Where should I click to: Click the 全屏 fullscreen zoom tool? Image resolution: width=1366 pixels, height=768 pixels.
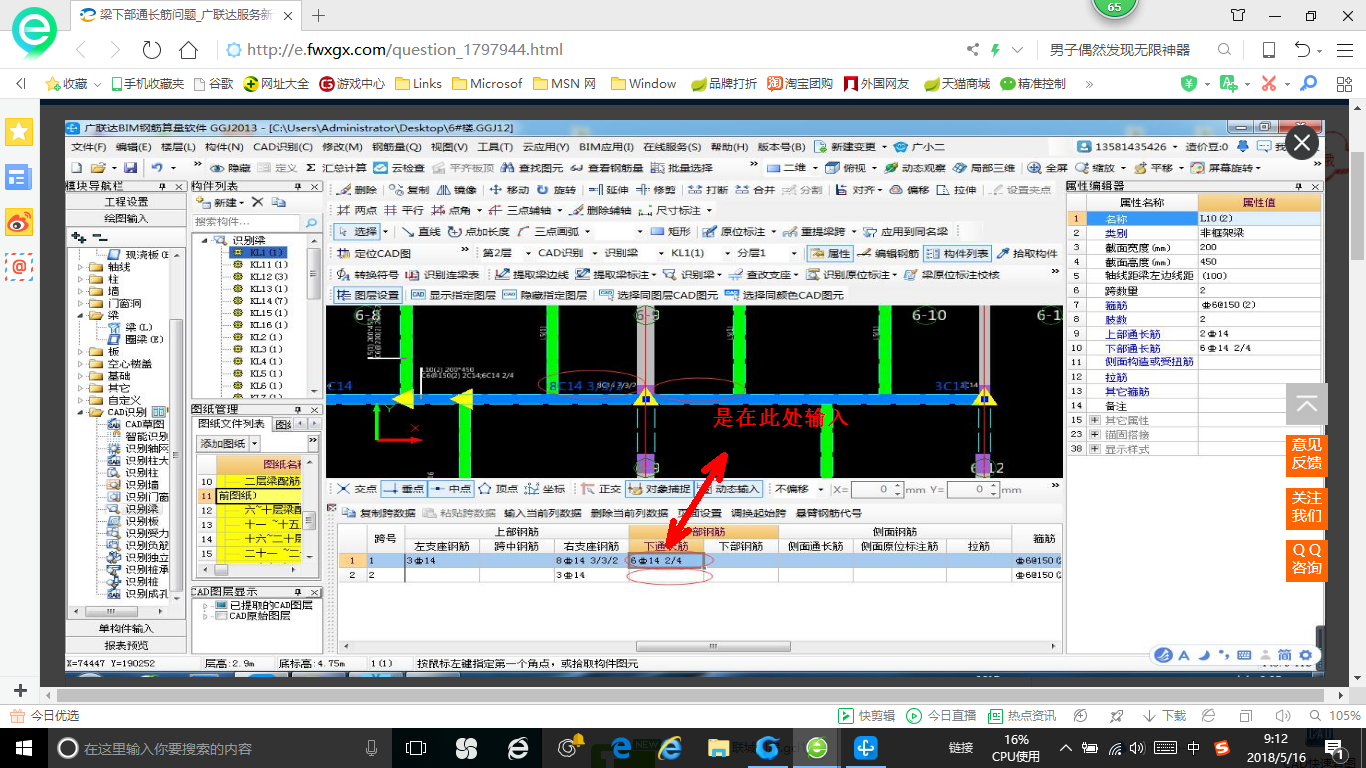[x=1048, y=168]
